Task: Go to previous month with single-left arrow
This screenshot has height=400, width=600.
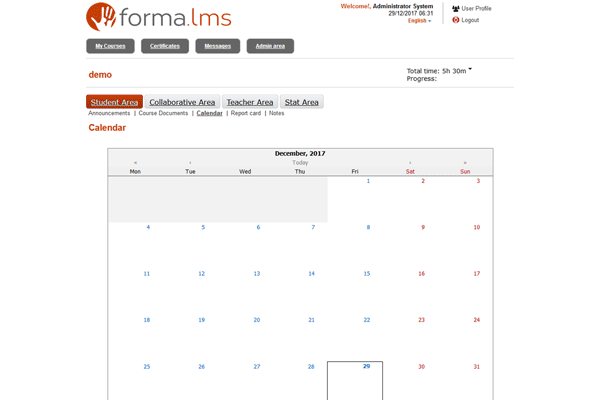Action: point(190,163)
